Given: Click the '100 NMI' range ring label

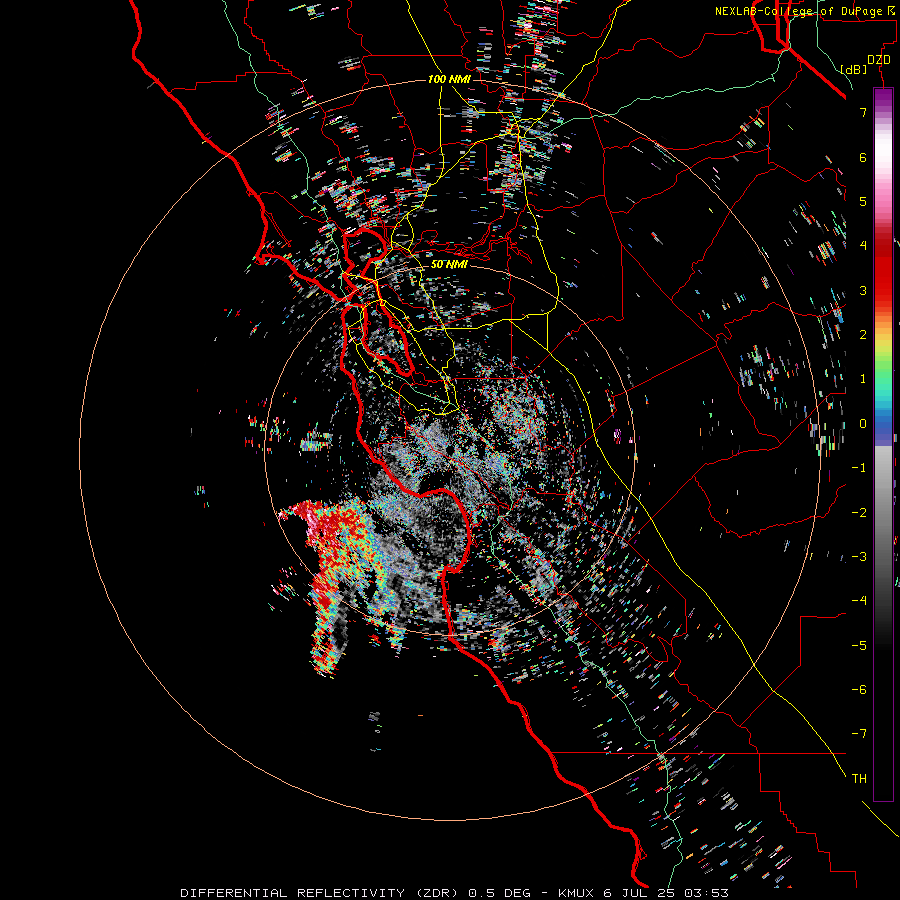Looking at the screenshot, I should coord(449,79).
